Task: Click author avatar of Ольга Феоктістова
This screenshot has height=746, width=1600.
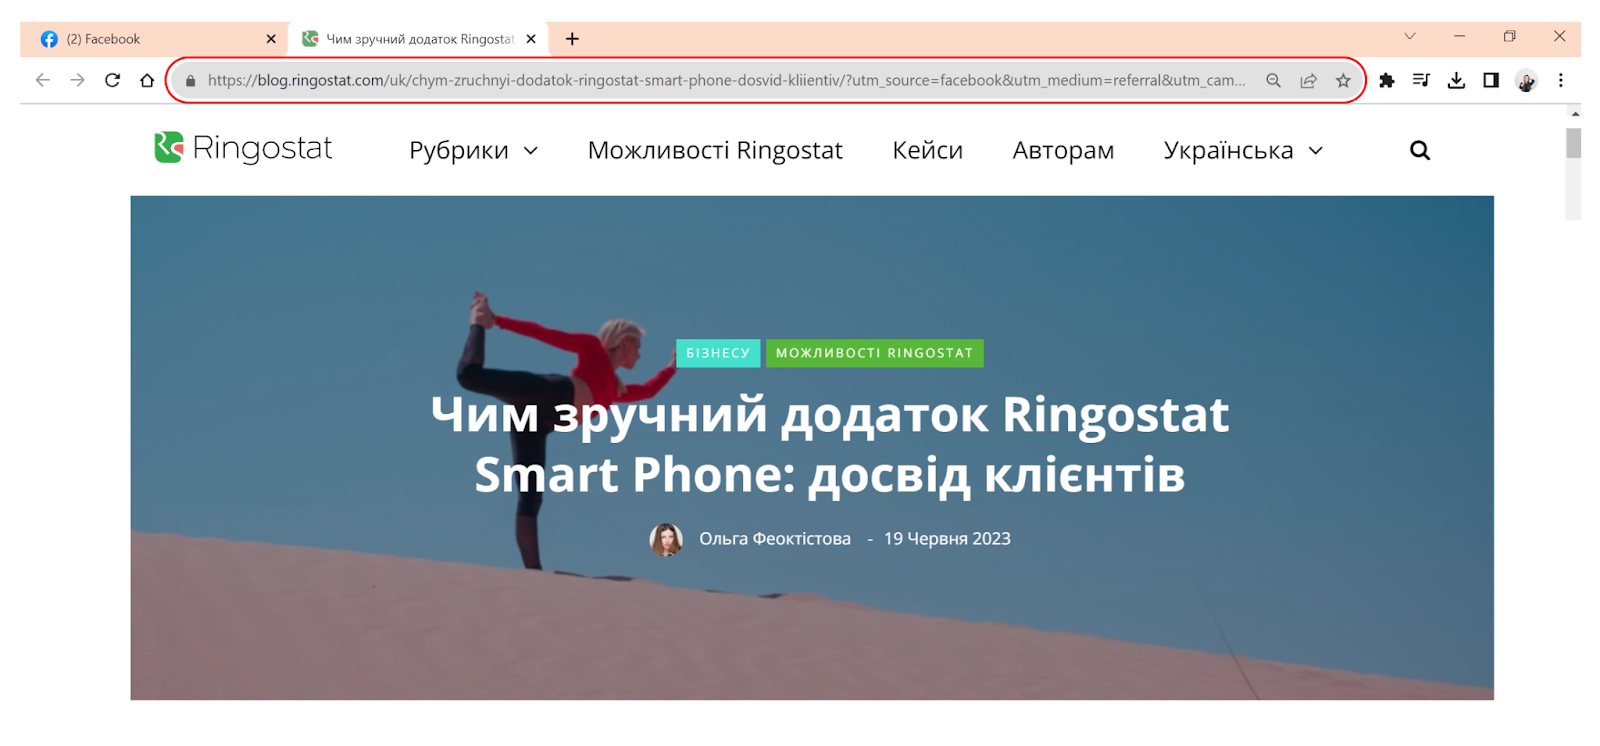Action: 666,540
